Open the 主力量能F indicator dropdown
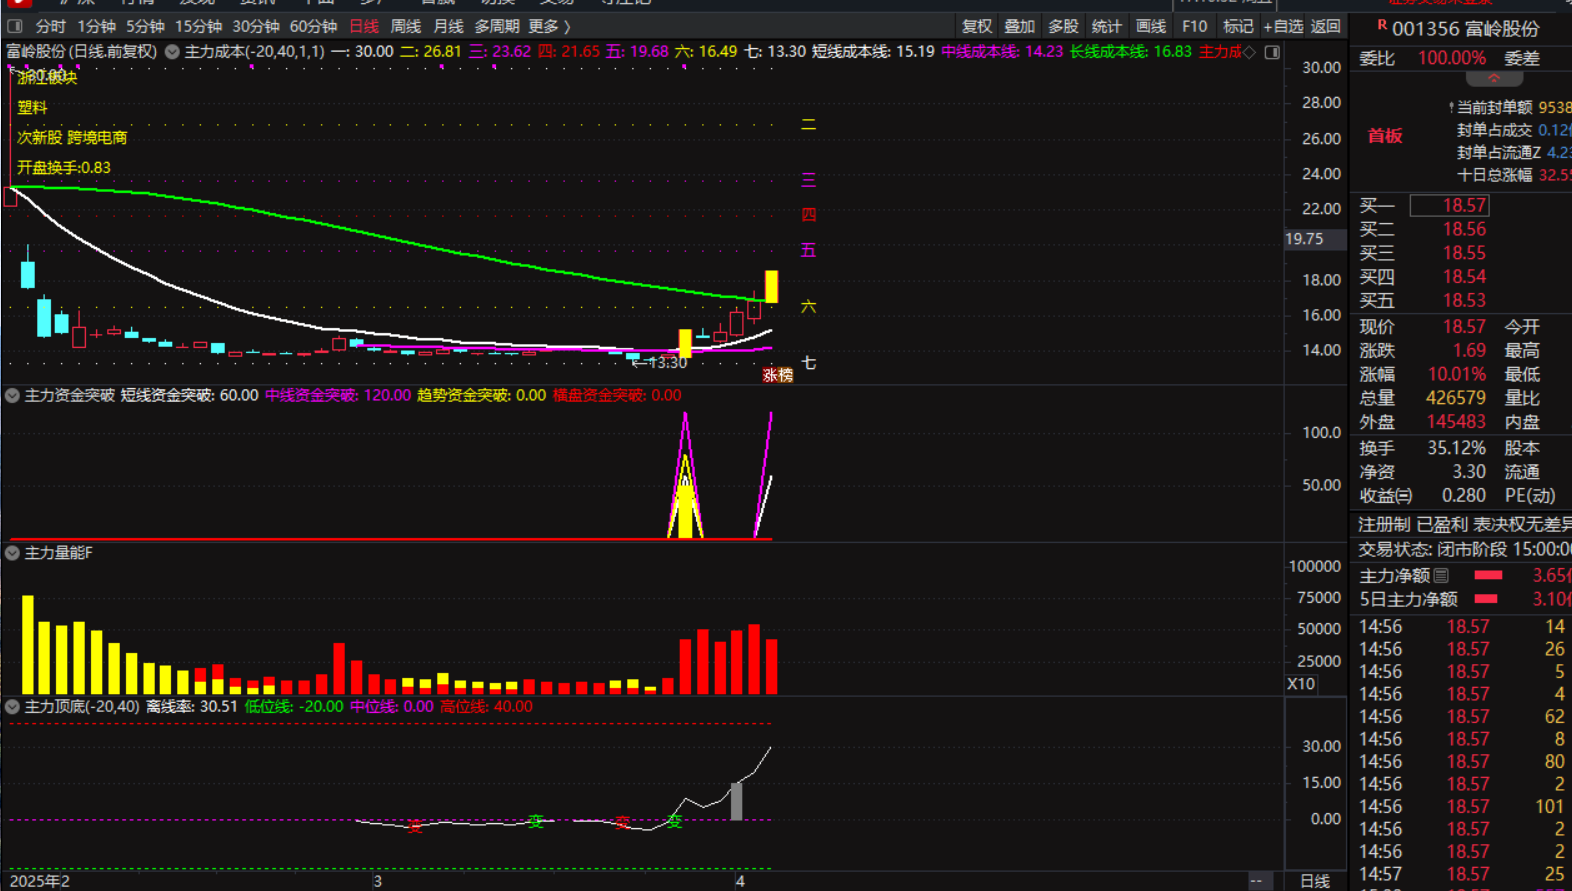 (x=12, y=553)
